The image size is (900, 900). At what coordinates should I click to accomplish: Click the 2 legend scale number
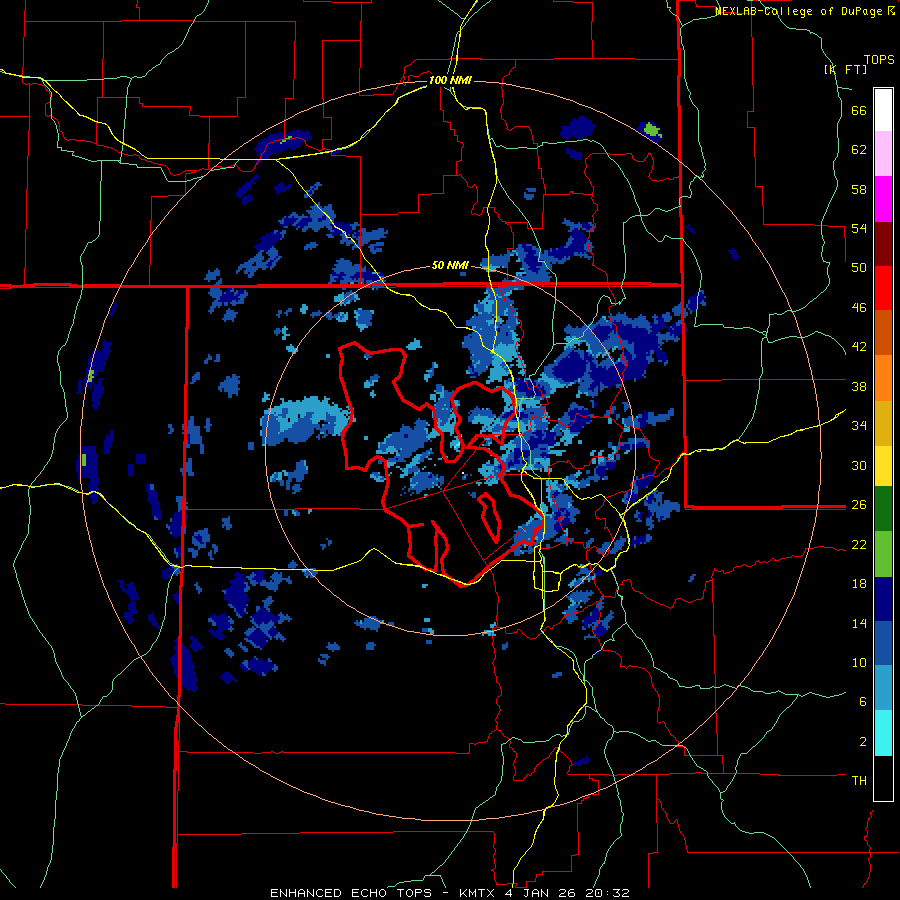pos(862,742)
